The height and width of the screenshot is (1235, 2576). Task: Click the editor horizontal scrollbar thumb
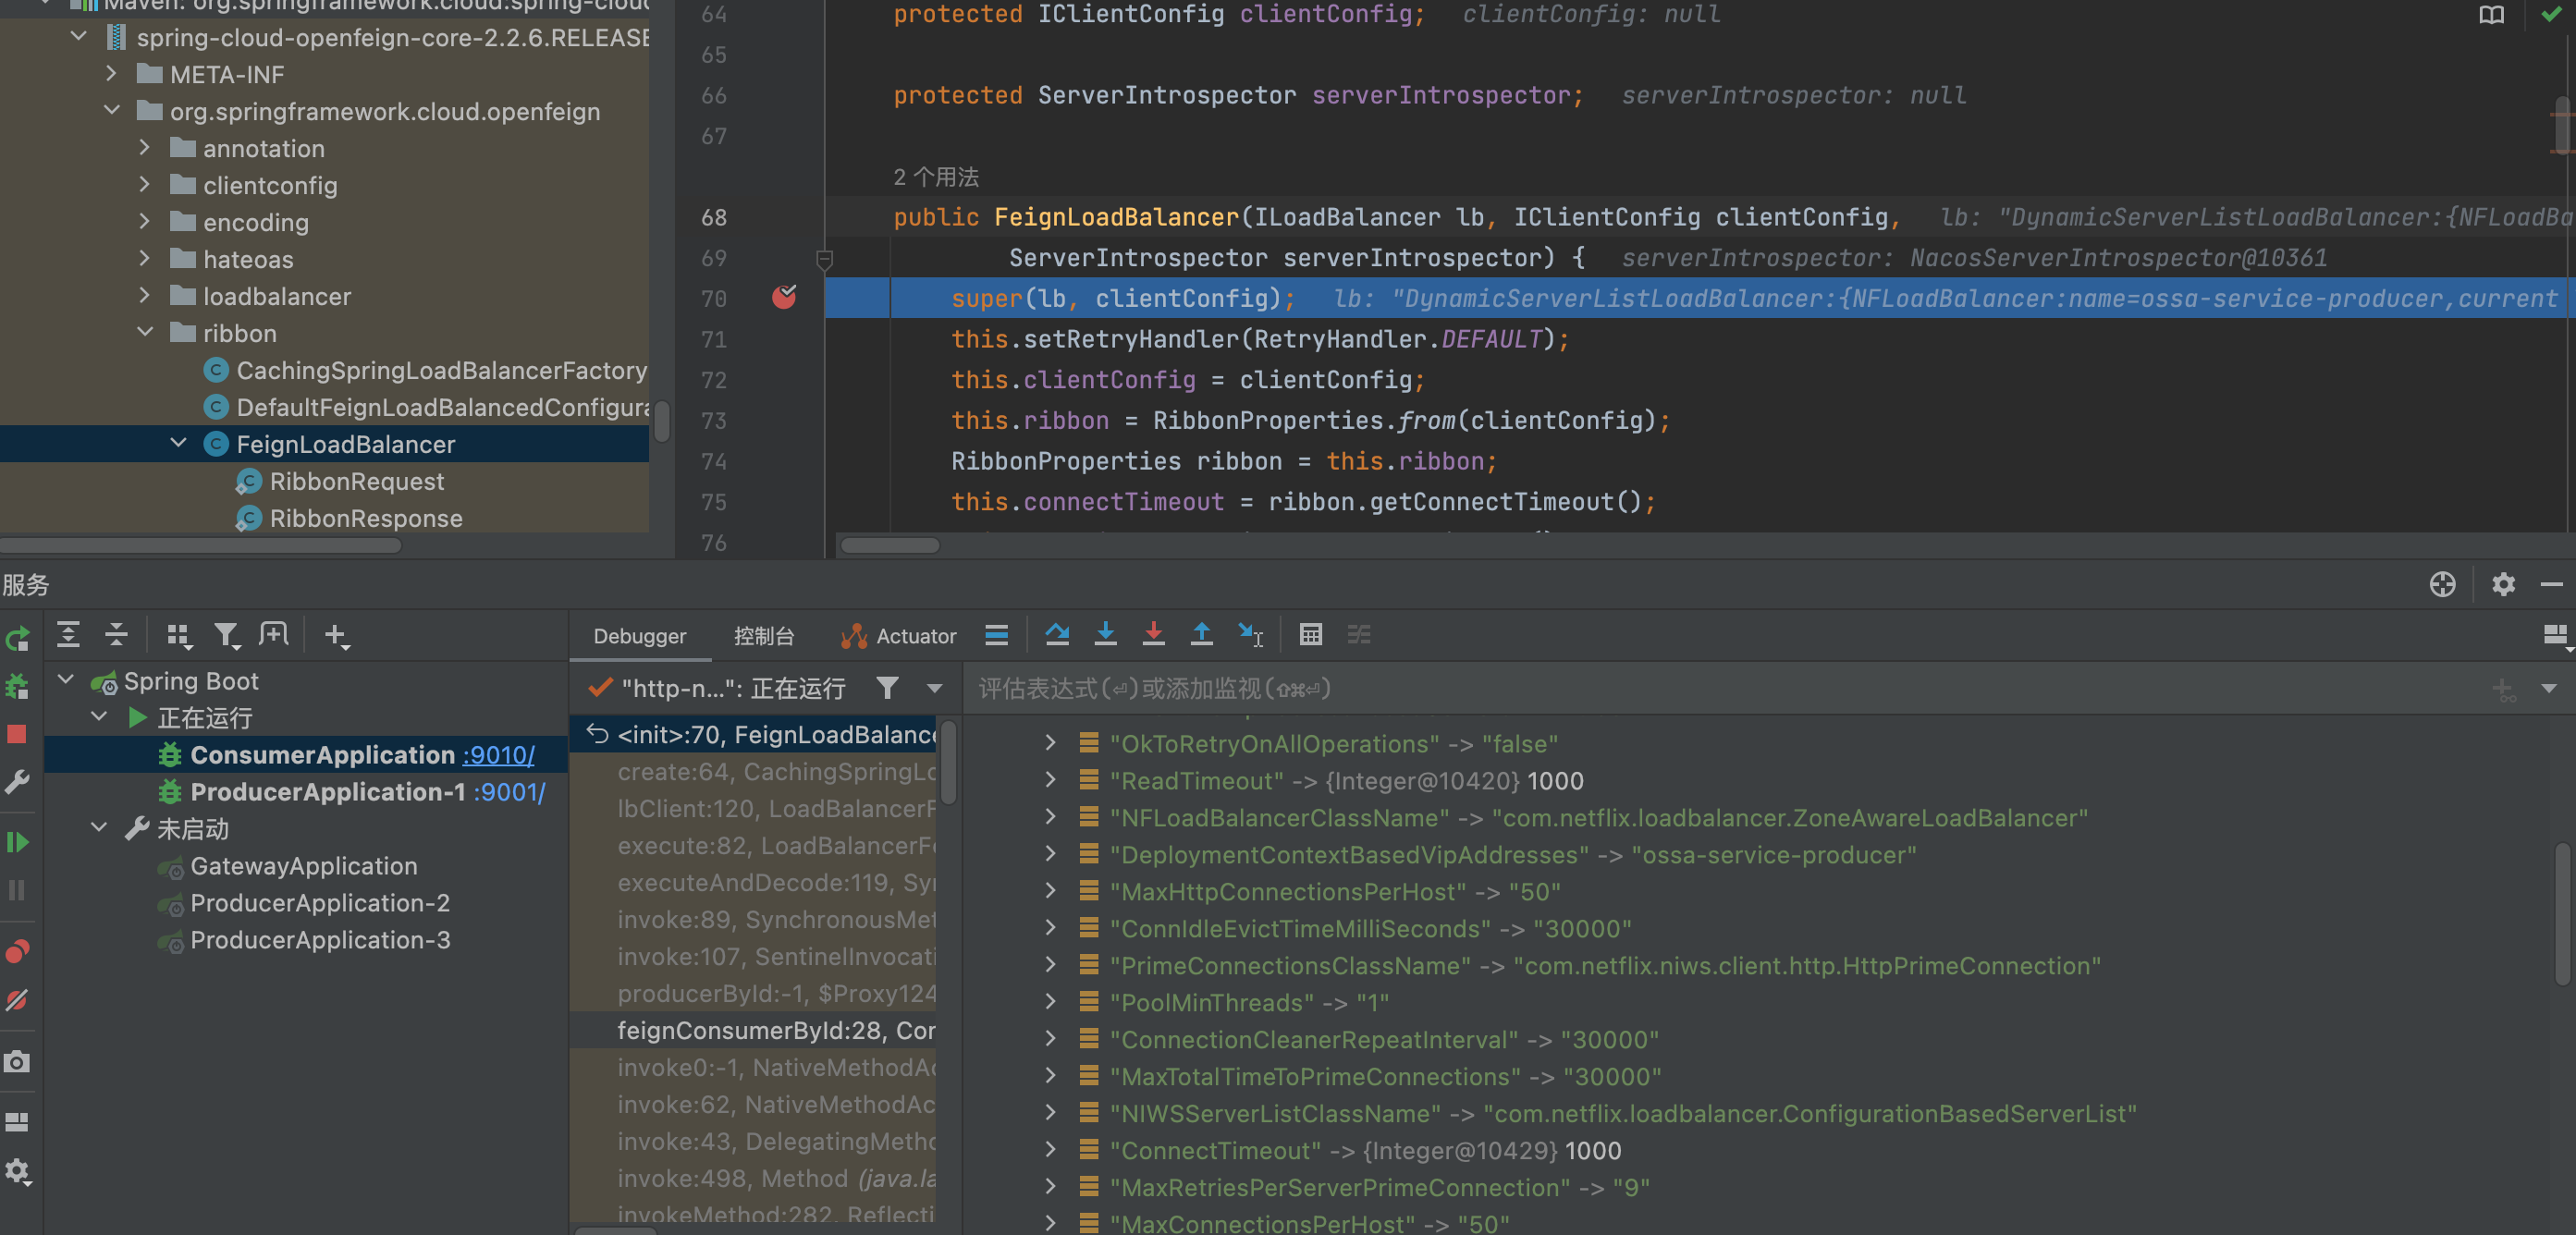(889, 546)
